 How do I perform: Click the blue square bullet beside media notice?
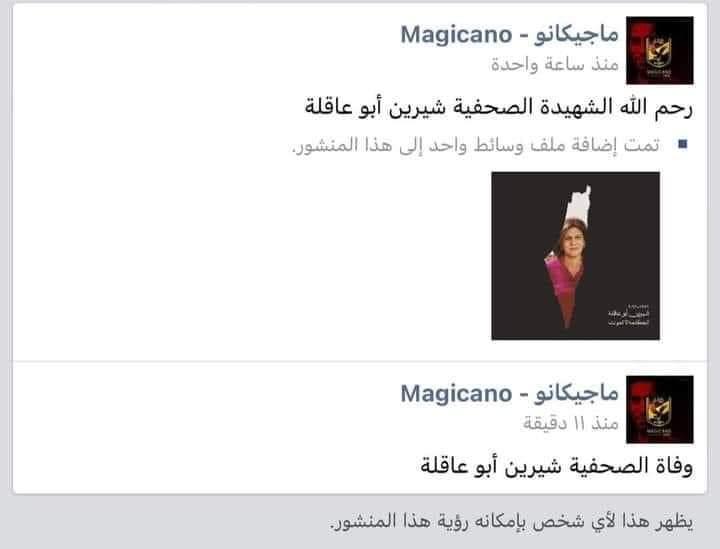(682, 145)
